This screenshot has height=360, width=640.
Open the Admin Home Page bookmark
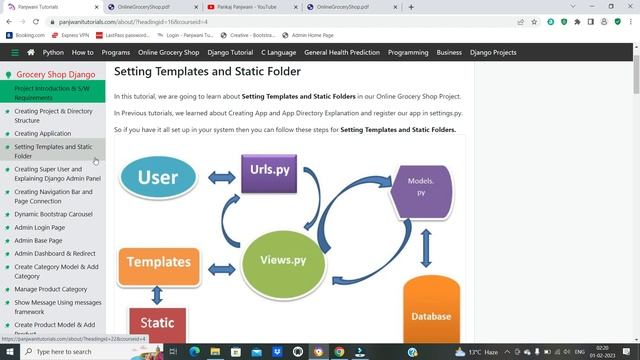click(x=308, y=36)
